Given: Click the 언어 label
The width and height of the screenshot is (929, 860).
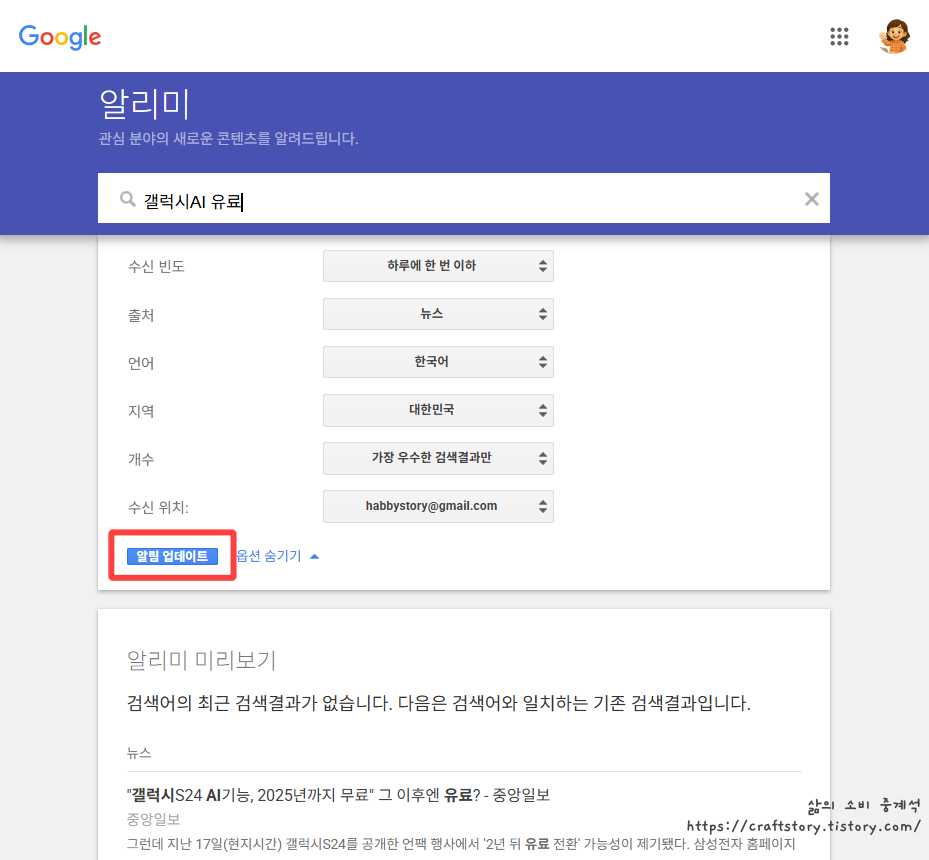Looking at the screenshot, I should pyautogui.click(x=141, y=363).
